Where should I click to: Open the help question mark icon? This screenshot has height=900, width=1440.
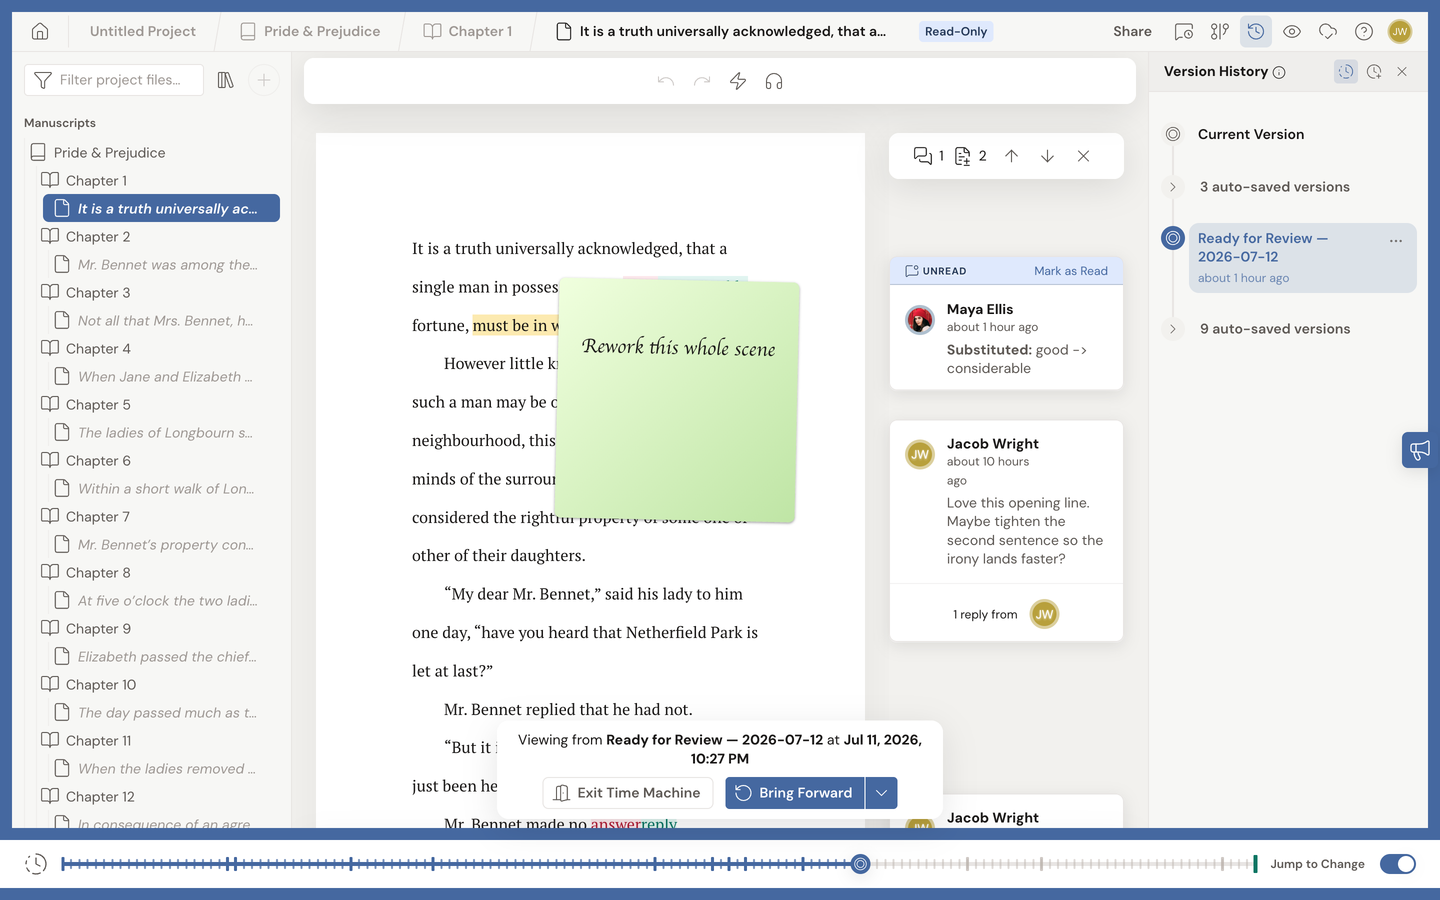coord(1364,31)
